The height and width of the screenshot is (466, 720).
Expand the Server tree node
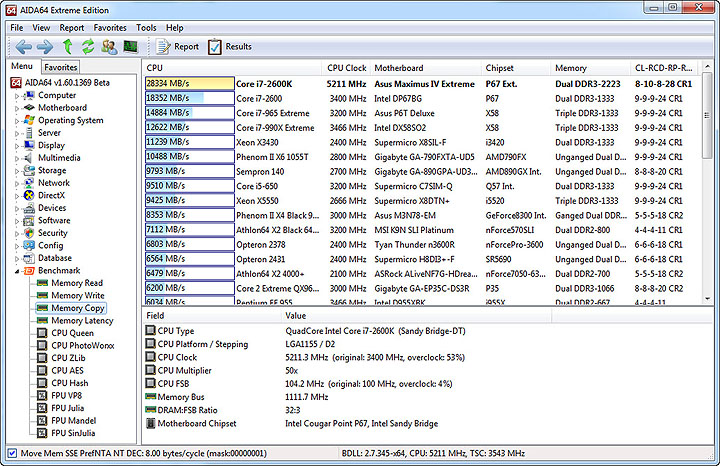17,134
